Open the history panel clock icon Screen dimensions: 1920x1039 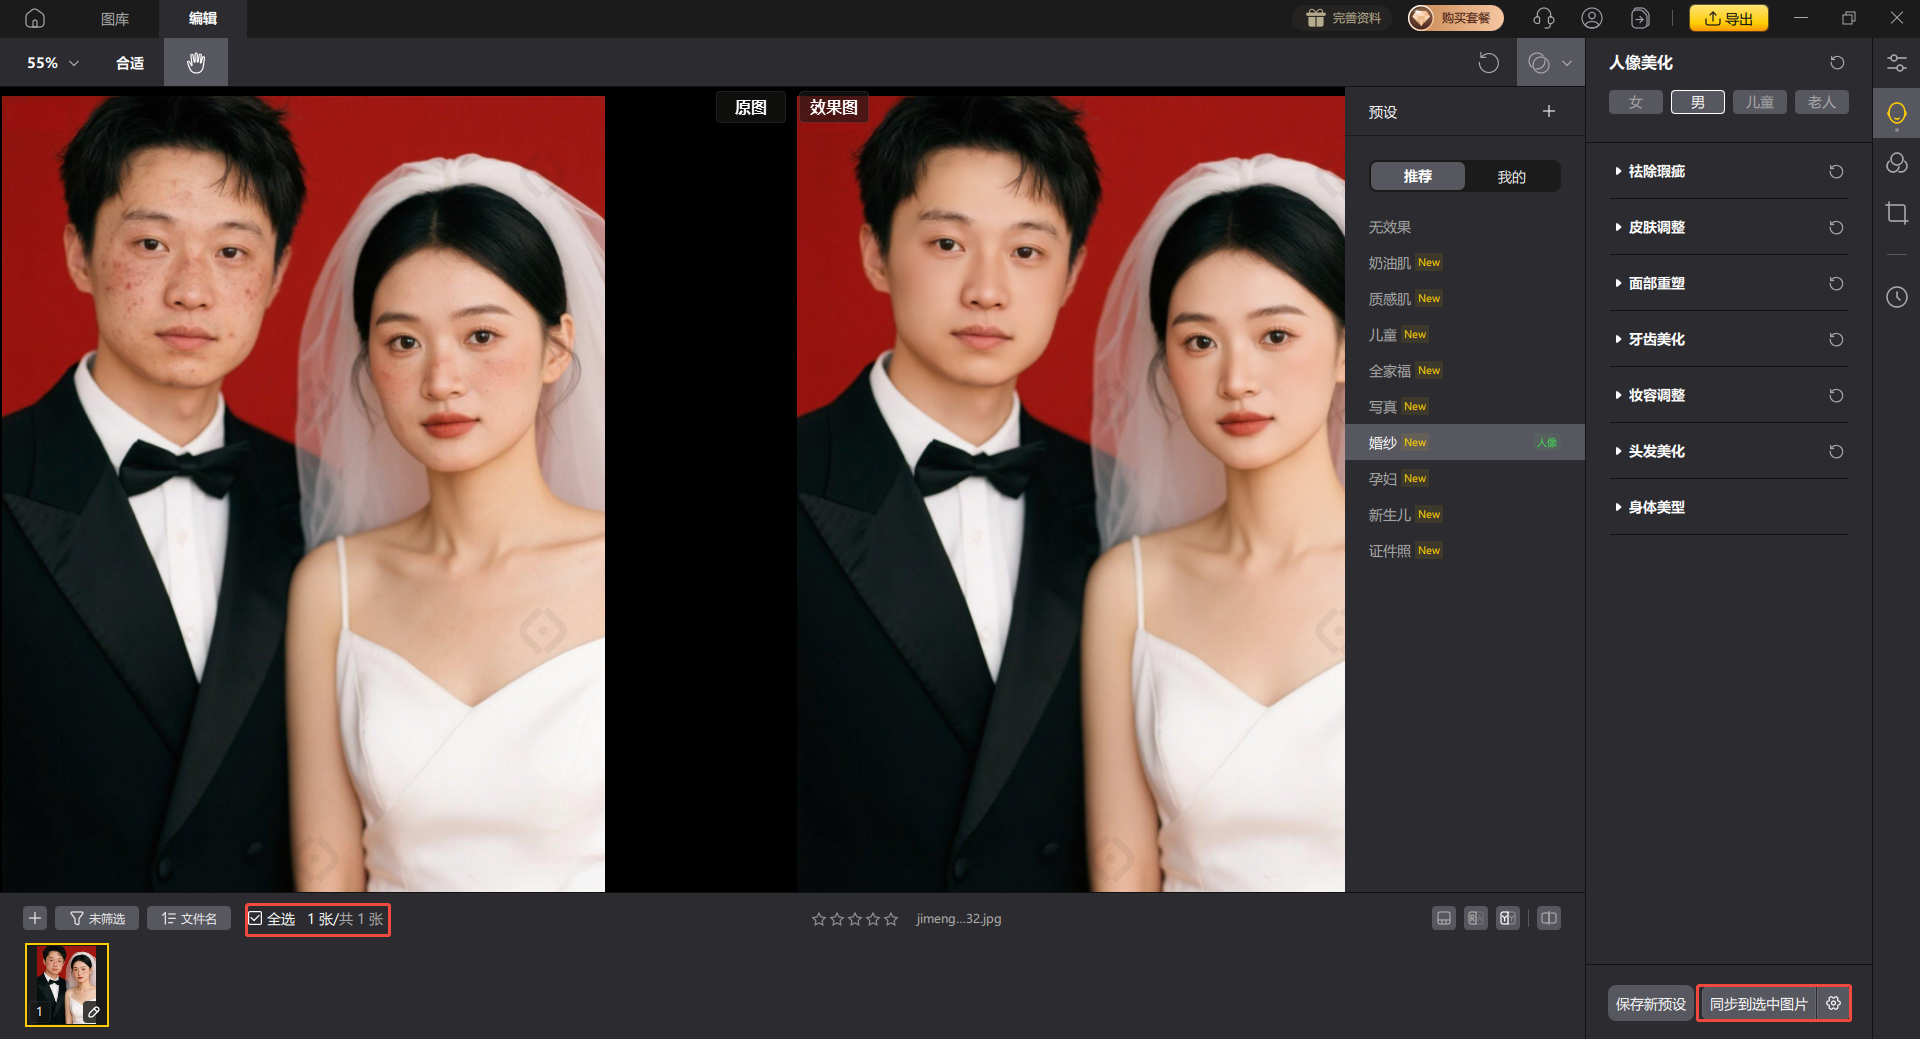pyautogui.click(x=1896, y=297)
